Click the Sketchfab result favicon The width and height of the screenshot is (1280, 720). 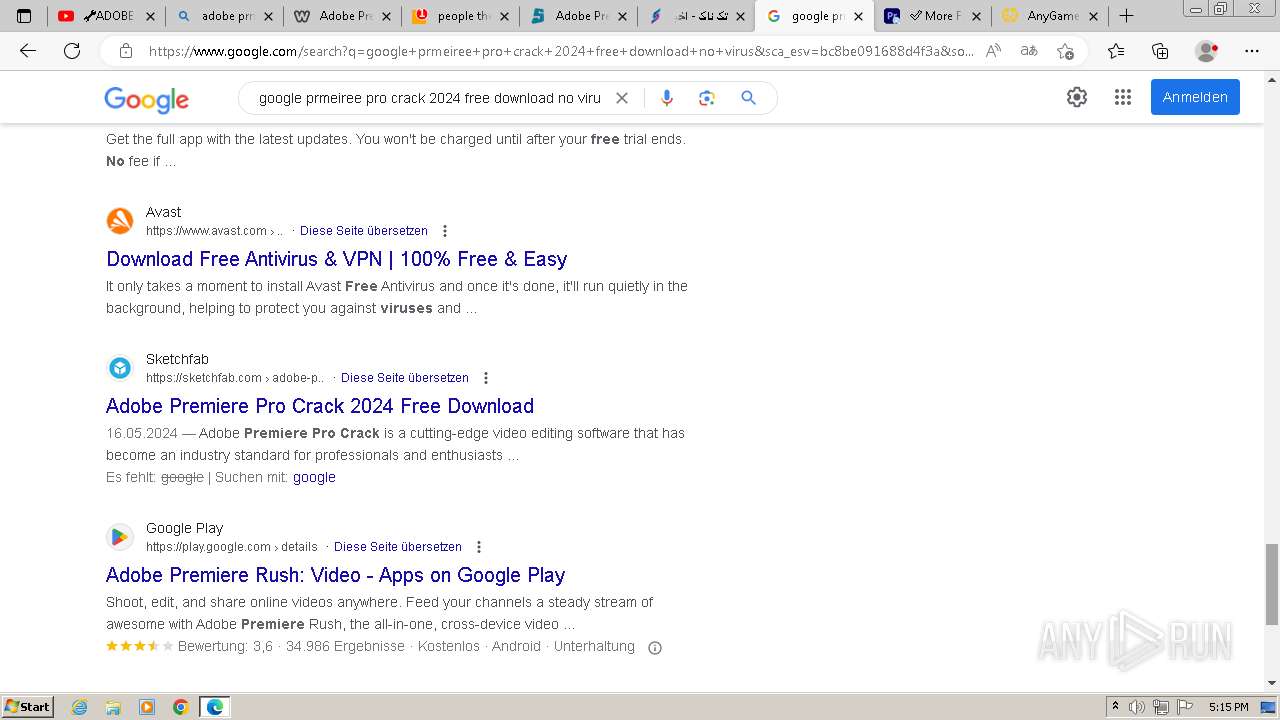click(120, 368)
